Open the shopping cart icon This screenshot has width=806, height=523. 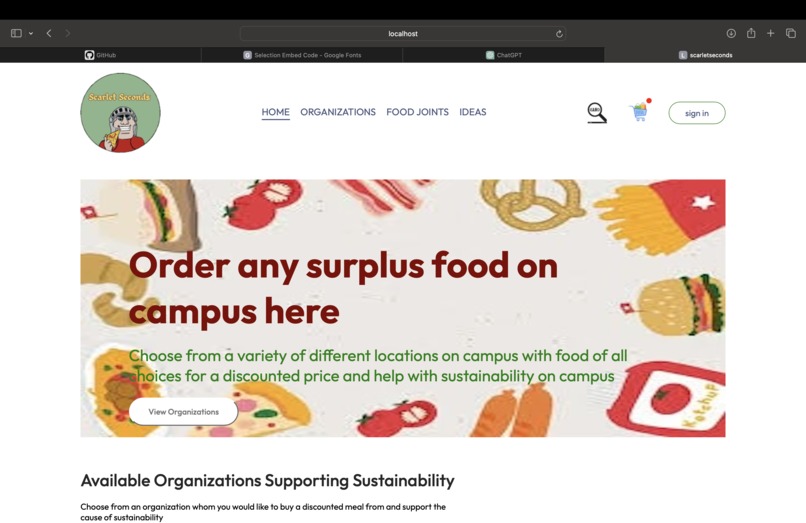[640, 111]
